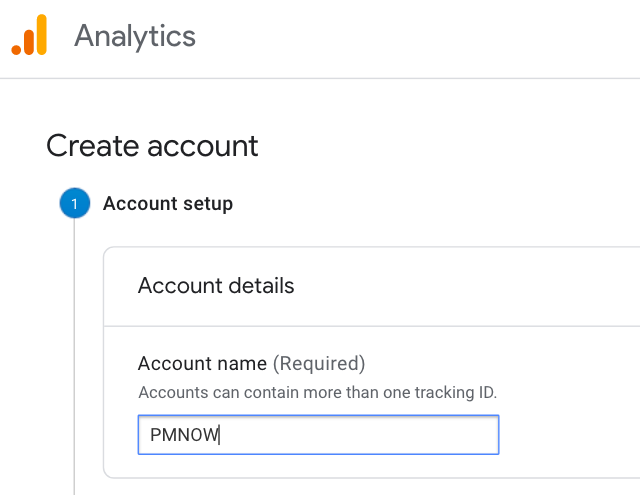Click the tall yellow bar of the Analytics logo
Image resolution: width=640 pixels, height=495 pixels.
[x=42, y=35]
